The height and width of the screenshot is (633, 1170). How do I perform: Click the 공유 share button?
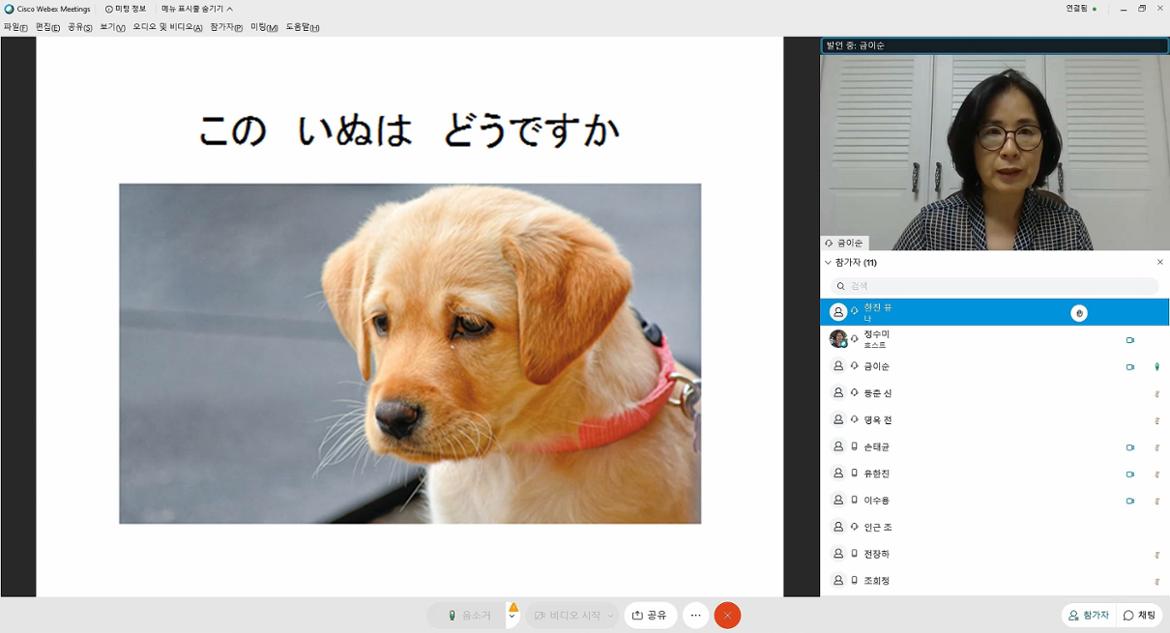[650, 616]
